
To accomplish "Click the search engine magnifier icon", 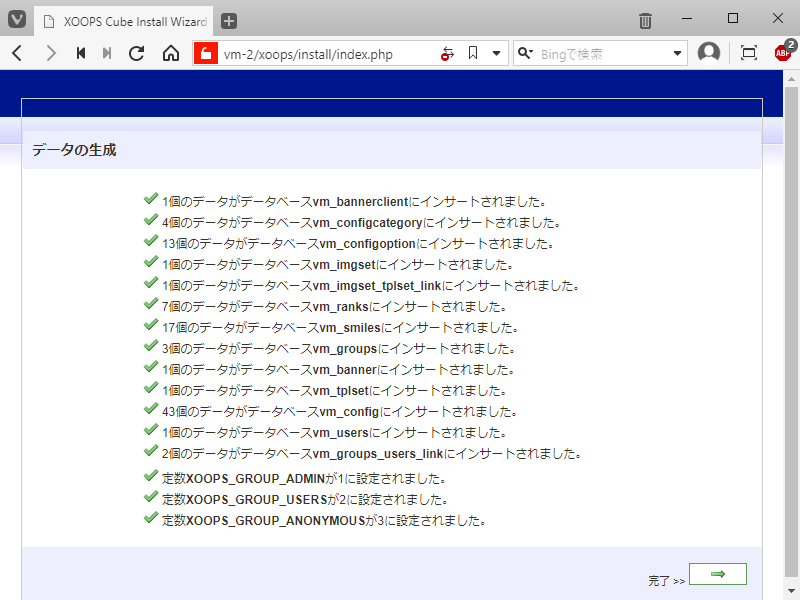I will 524,53.
